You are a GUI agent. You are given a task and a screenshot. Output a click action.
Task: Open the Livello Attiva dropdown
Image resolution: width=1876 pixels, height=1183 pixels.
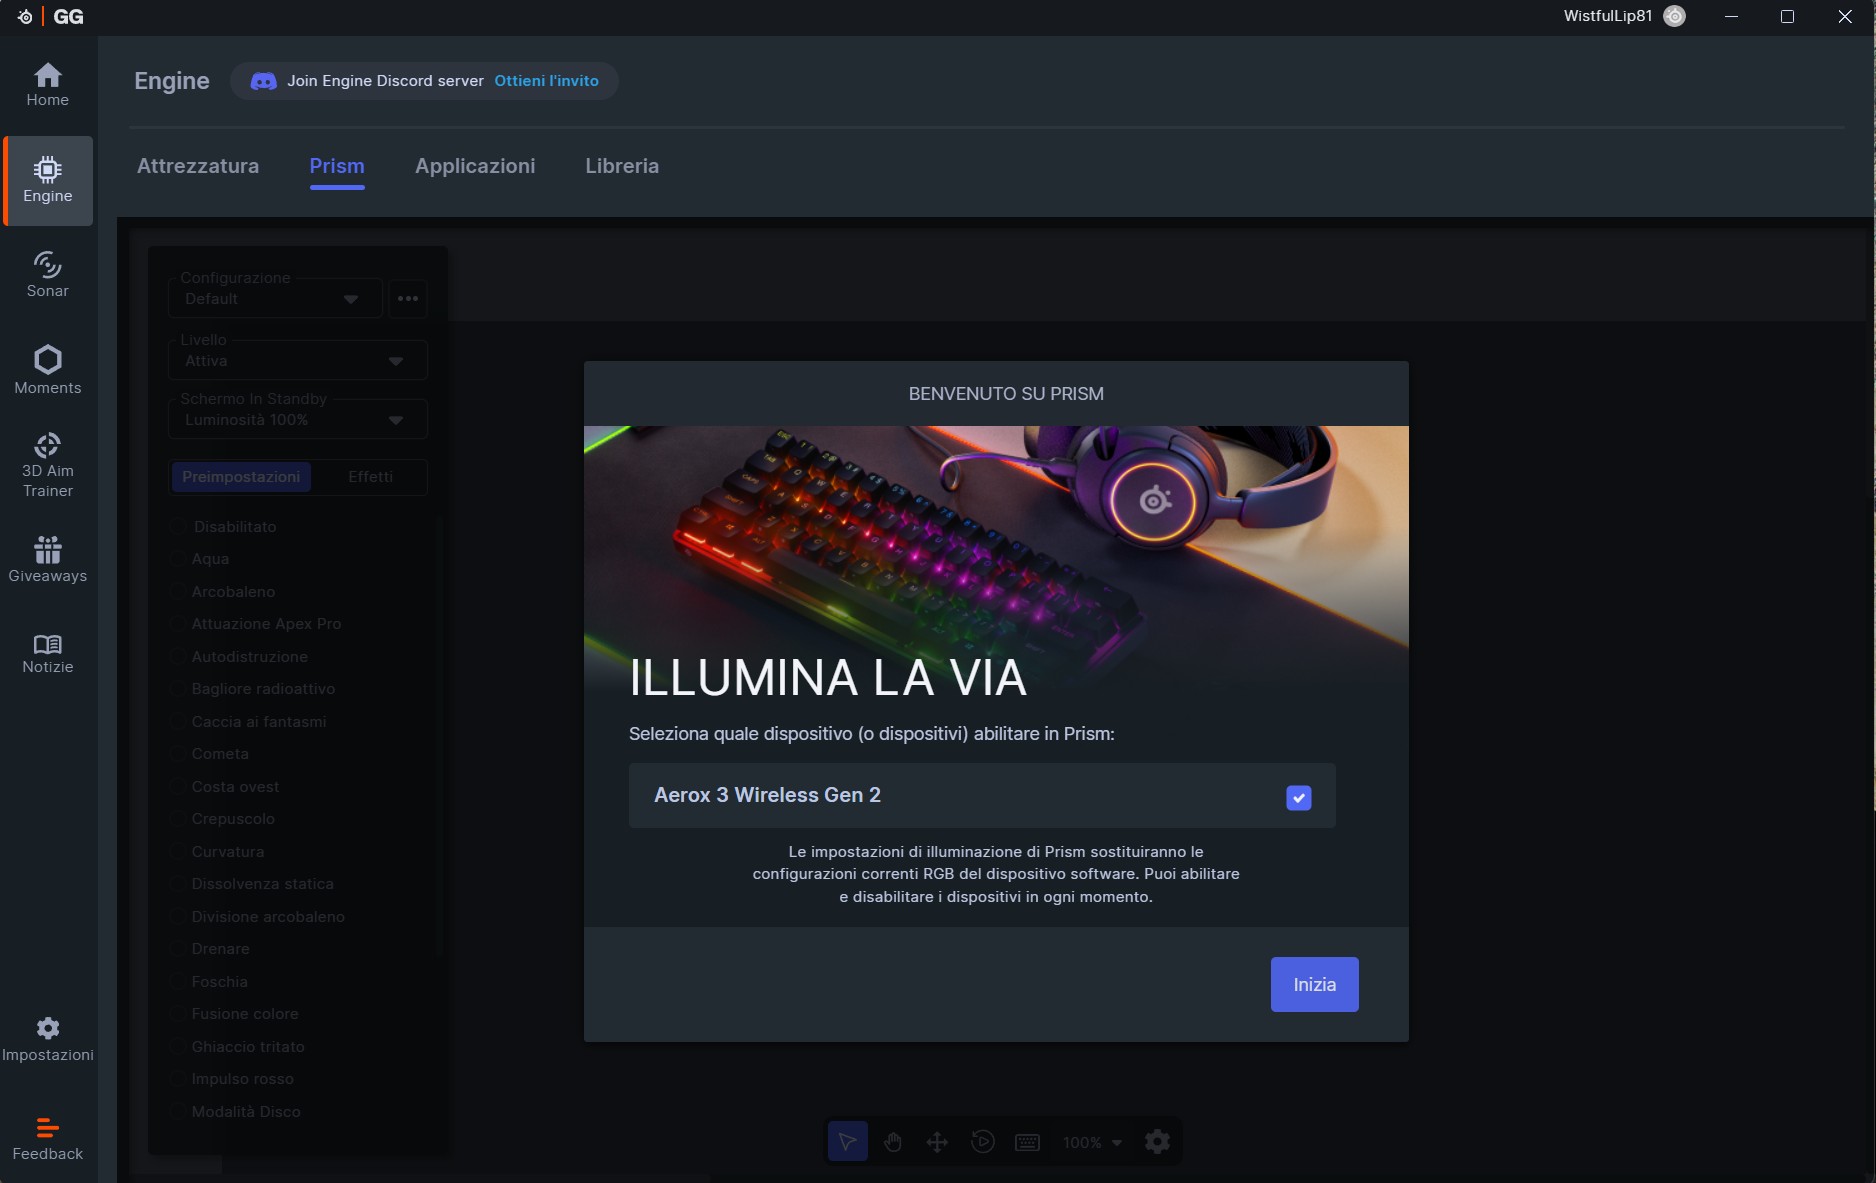pos(297,361)
